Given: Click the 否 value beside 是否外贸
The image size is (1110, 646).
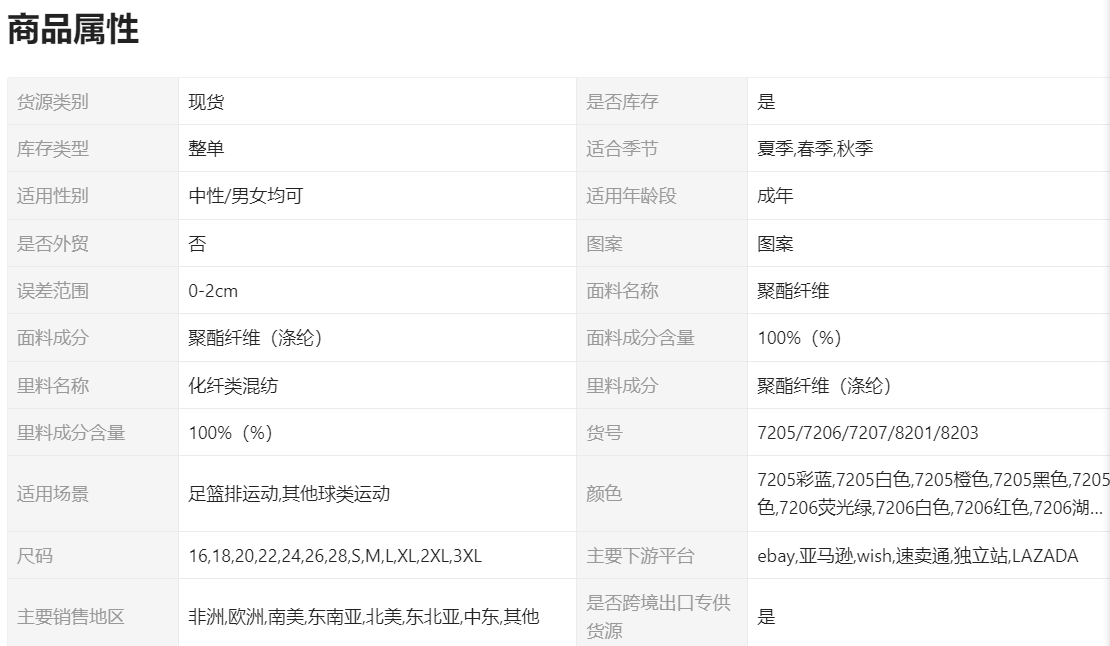Looking at the screenshot, I should (x=197, y=244).
